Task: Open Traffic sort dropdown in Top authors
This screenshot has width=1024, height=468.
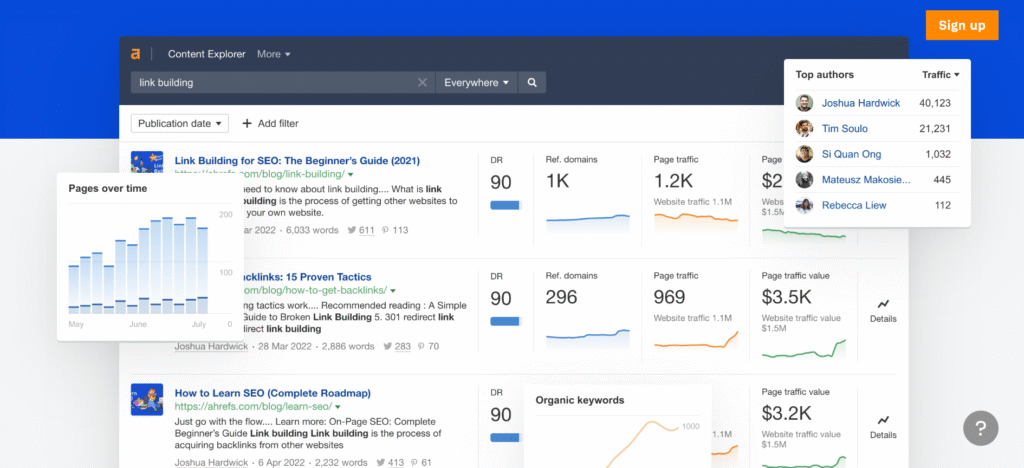Action: (x=940, y=74)
